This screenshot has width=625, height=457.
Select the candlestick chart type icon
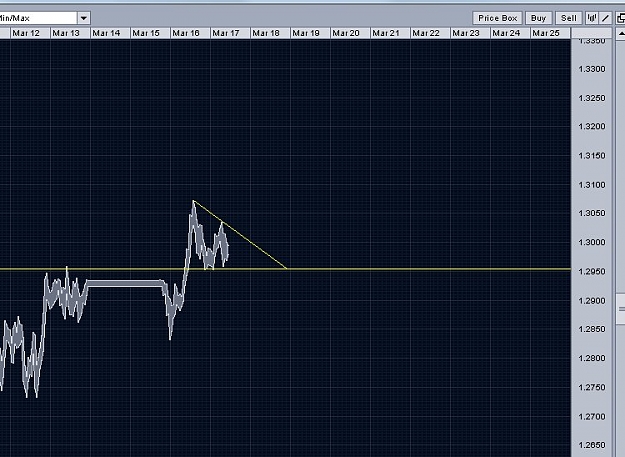(592, 18)
